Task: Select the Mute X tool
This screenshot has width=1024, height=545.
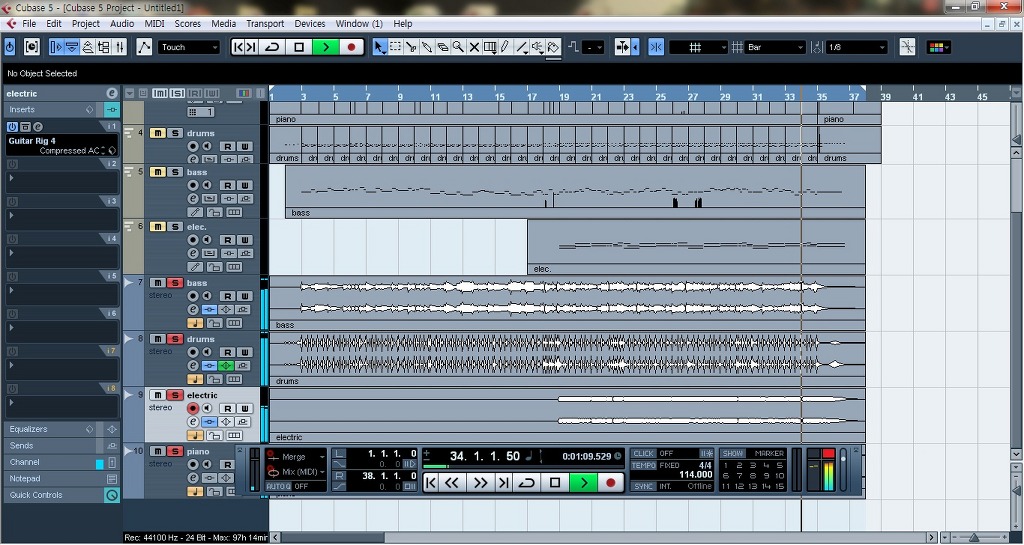Action: 474,47
